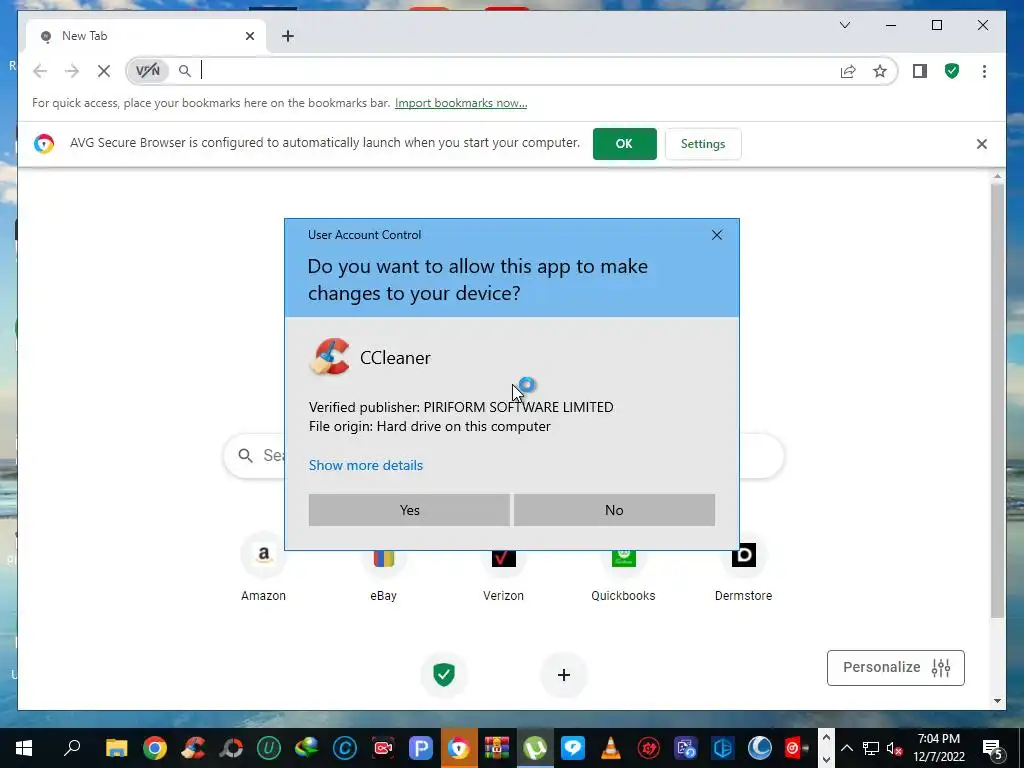1024x768 pixels.
Task: Add a shortcut with the round plus button
Action: pyautogui.click(x=564, y=674)
